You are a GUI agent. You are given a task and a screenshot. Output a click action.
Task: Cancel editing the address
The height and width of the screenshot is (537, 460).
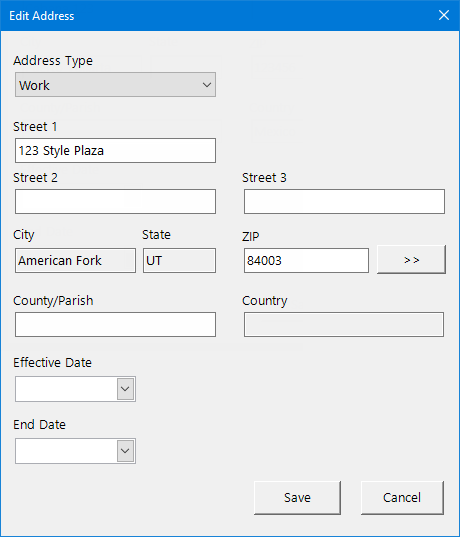click(x=402, y=498)
